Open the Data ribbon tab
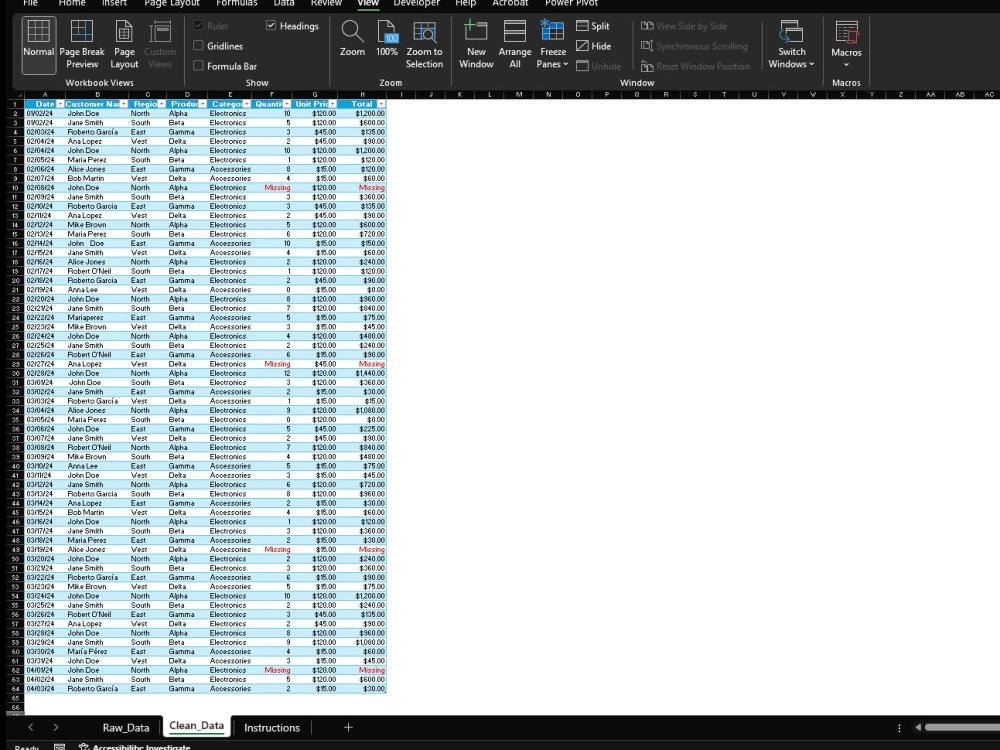1000x750 pixels. 284,3
